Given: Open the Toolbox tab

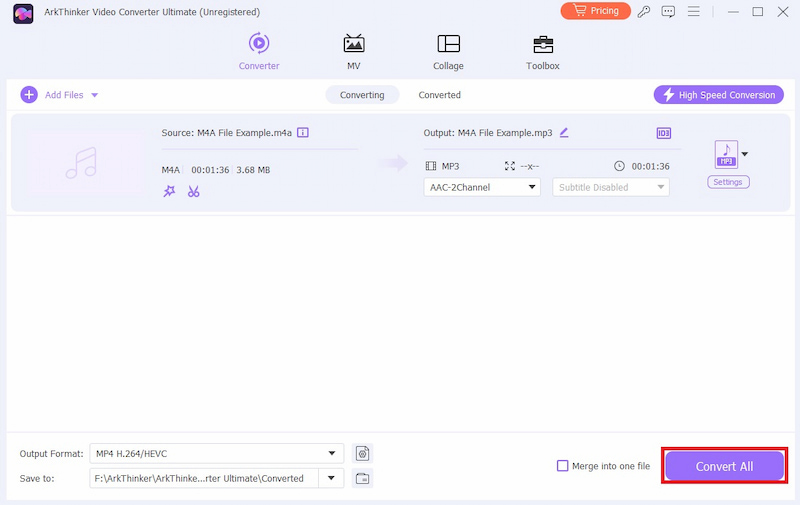Looking at the screenshot, I should coord(543,51).
